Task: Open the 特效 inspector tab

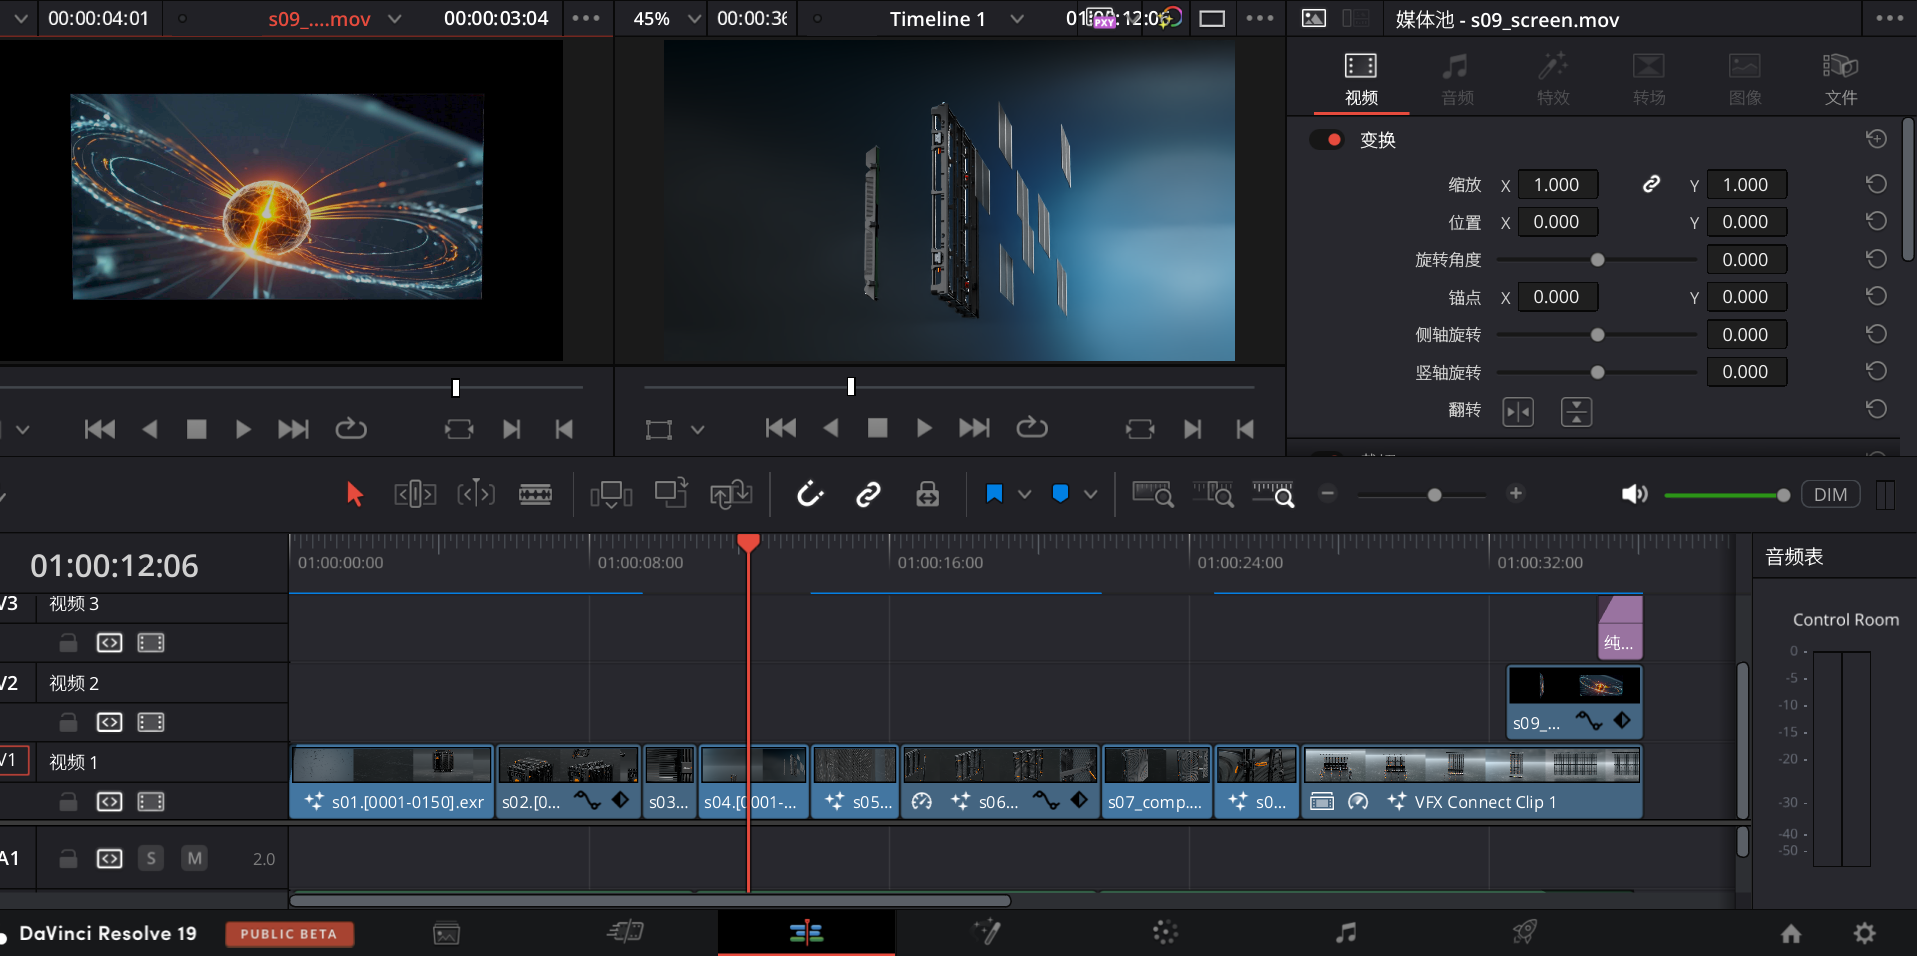Action: pos(1553,80)
